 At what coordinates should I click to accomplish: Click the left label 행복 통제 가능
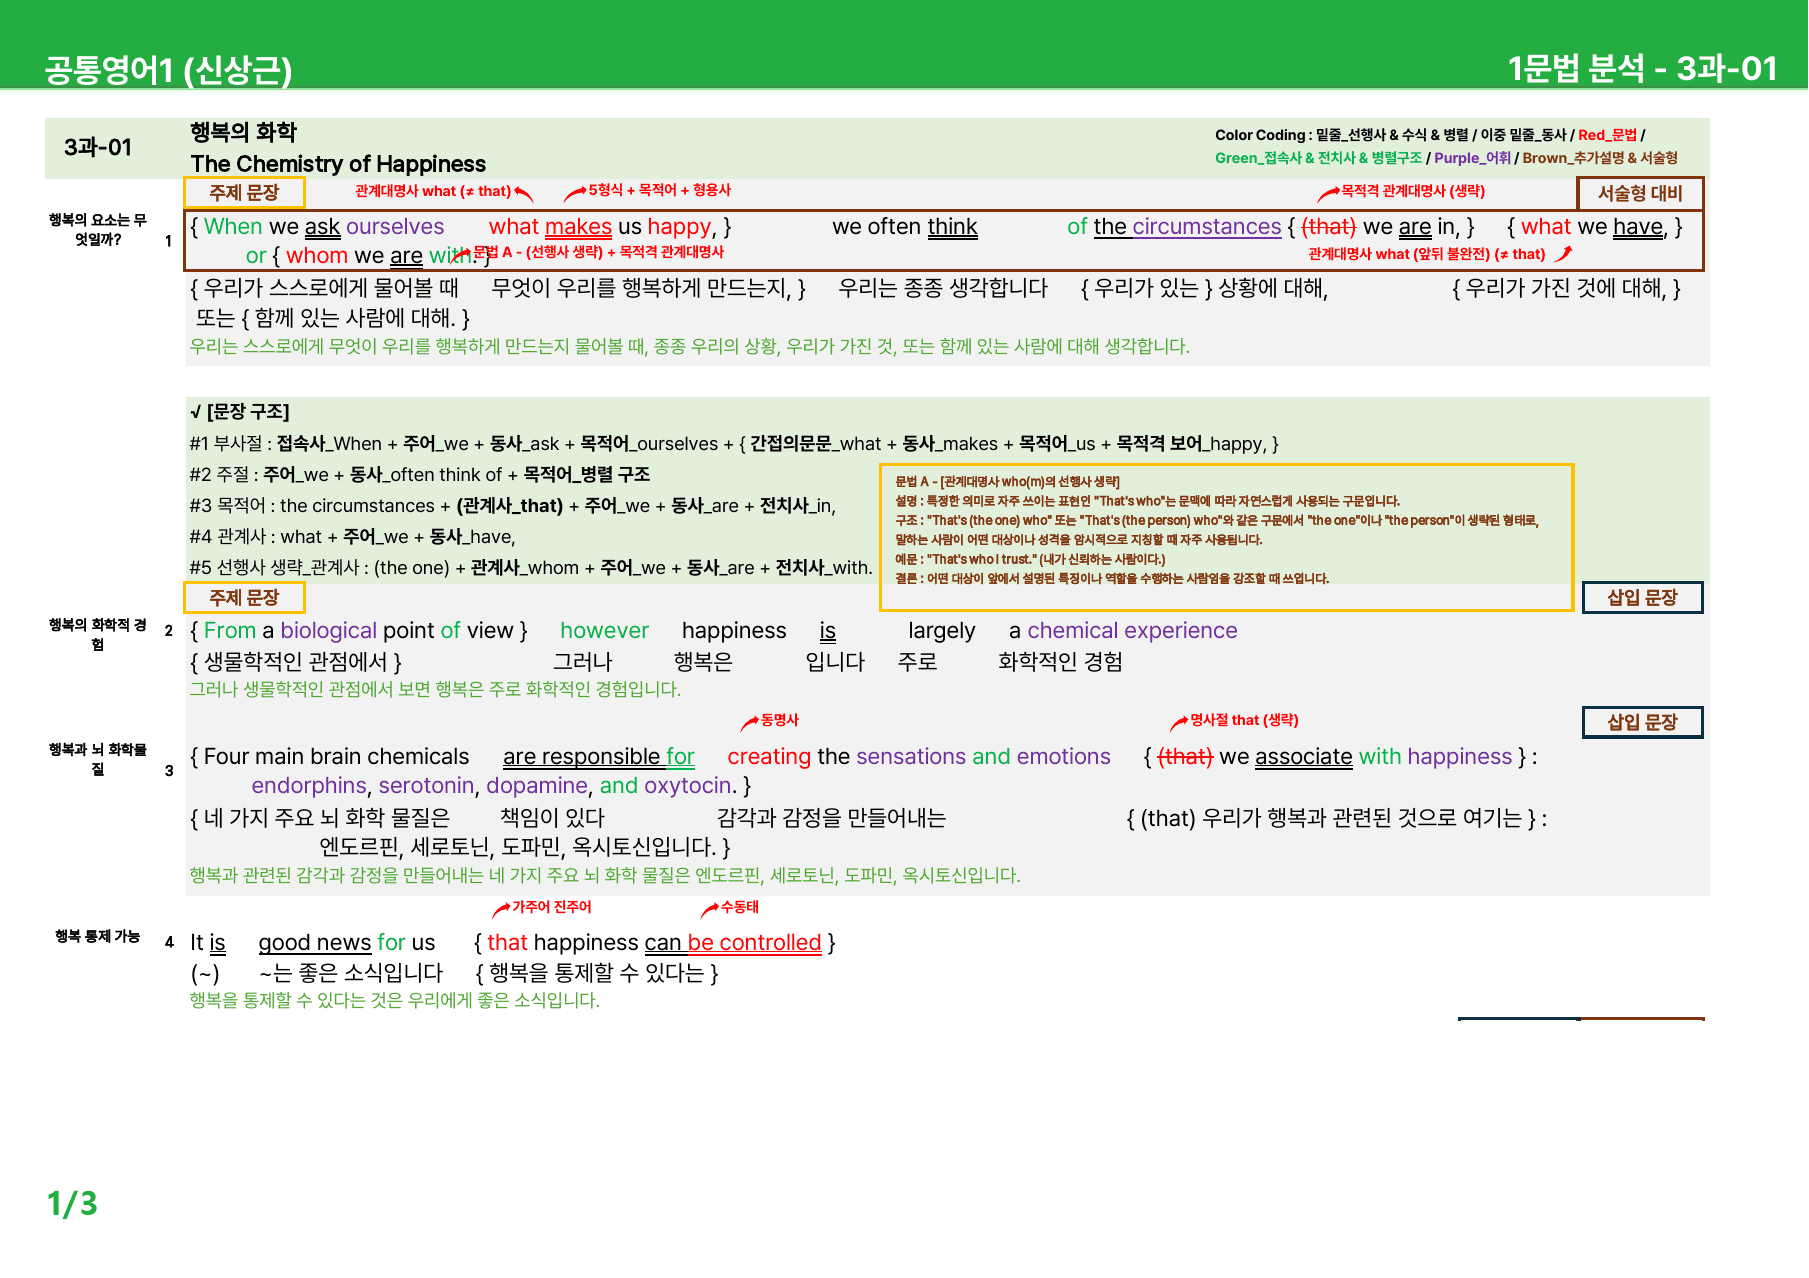point(98,936)
